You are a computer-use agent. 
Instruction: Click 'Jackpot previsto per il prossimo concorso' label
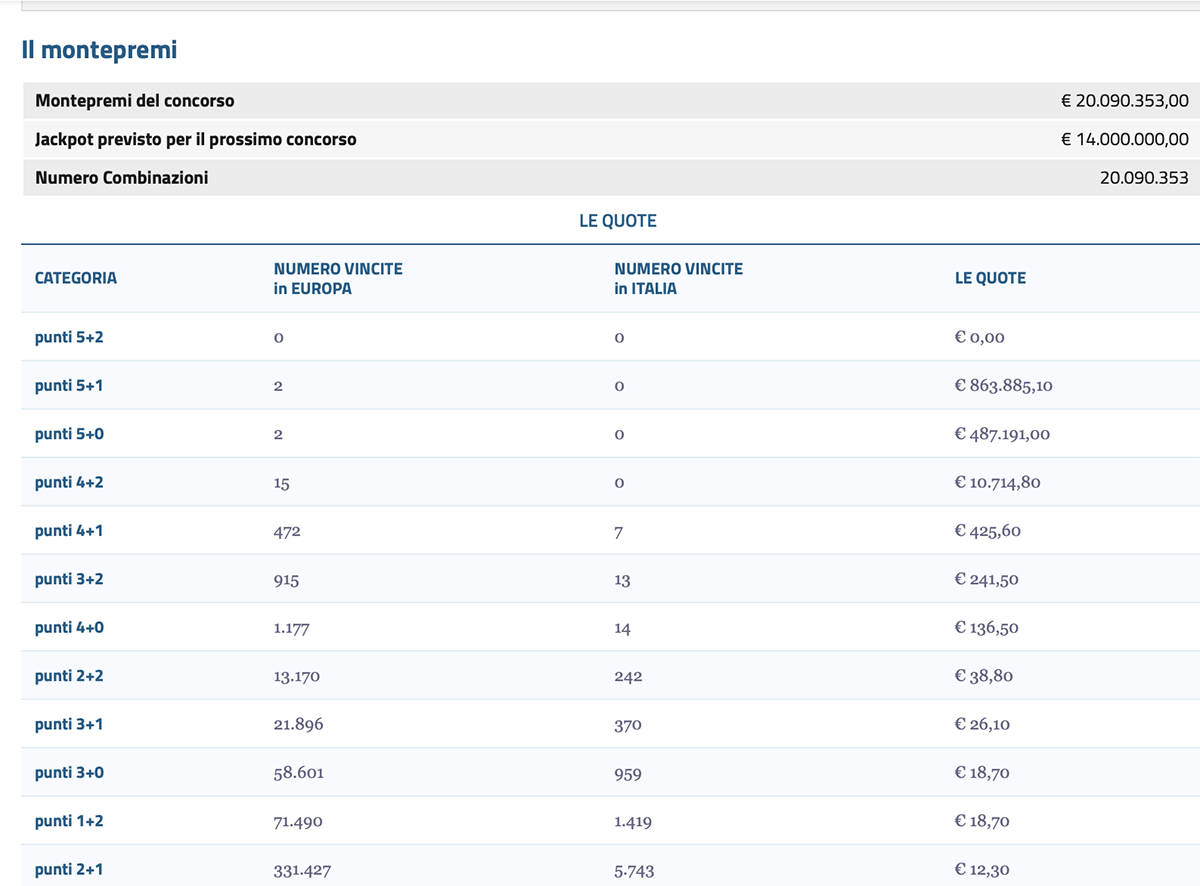tap(195, 140)
